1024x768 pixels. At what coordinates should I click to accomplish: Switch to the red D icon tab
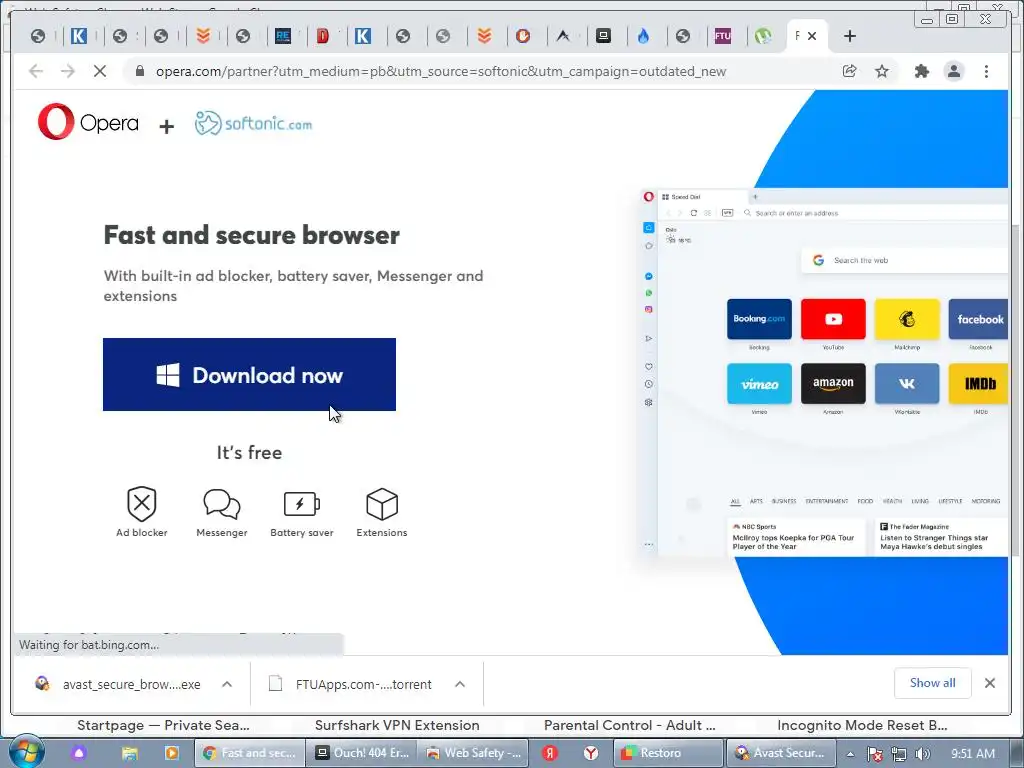pos(323,36)
